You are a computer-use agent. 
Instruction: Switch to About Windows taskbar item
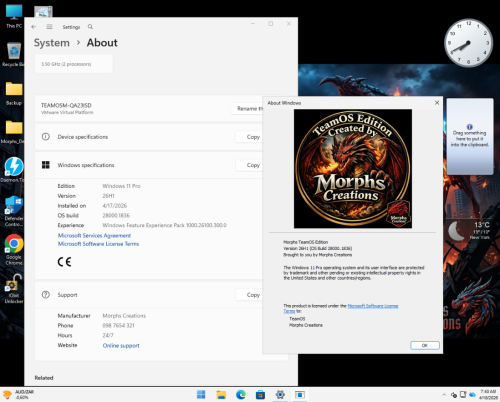300,395
